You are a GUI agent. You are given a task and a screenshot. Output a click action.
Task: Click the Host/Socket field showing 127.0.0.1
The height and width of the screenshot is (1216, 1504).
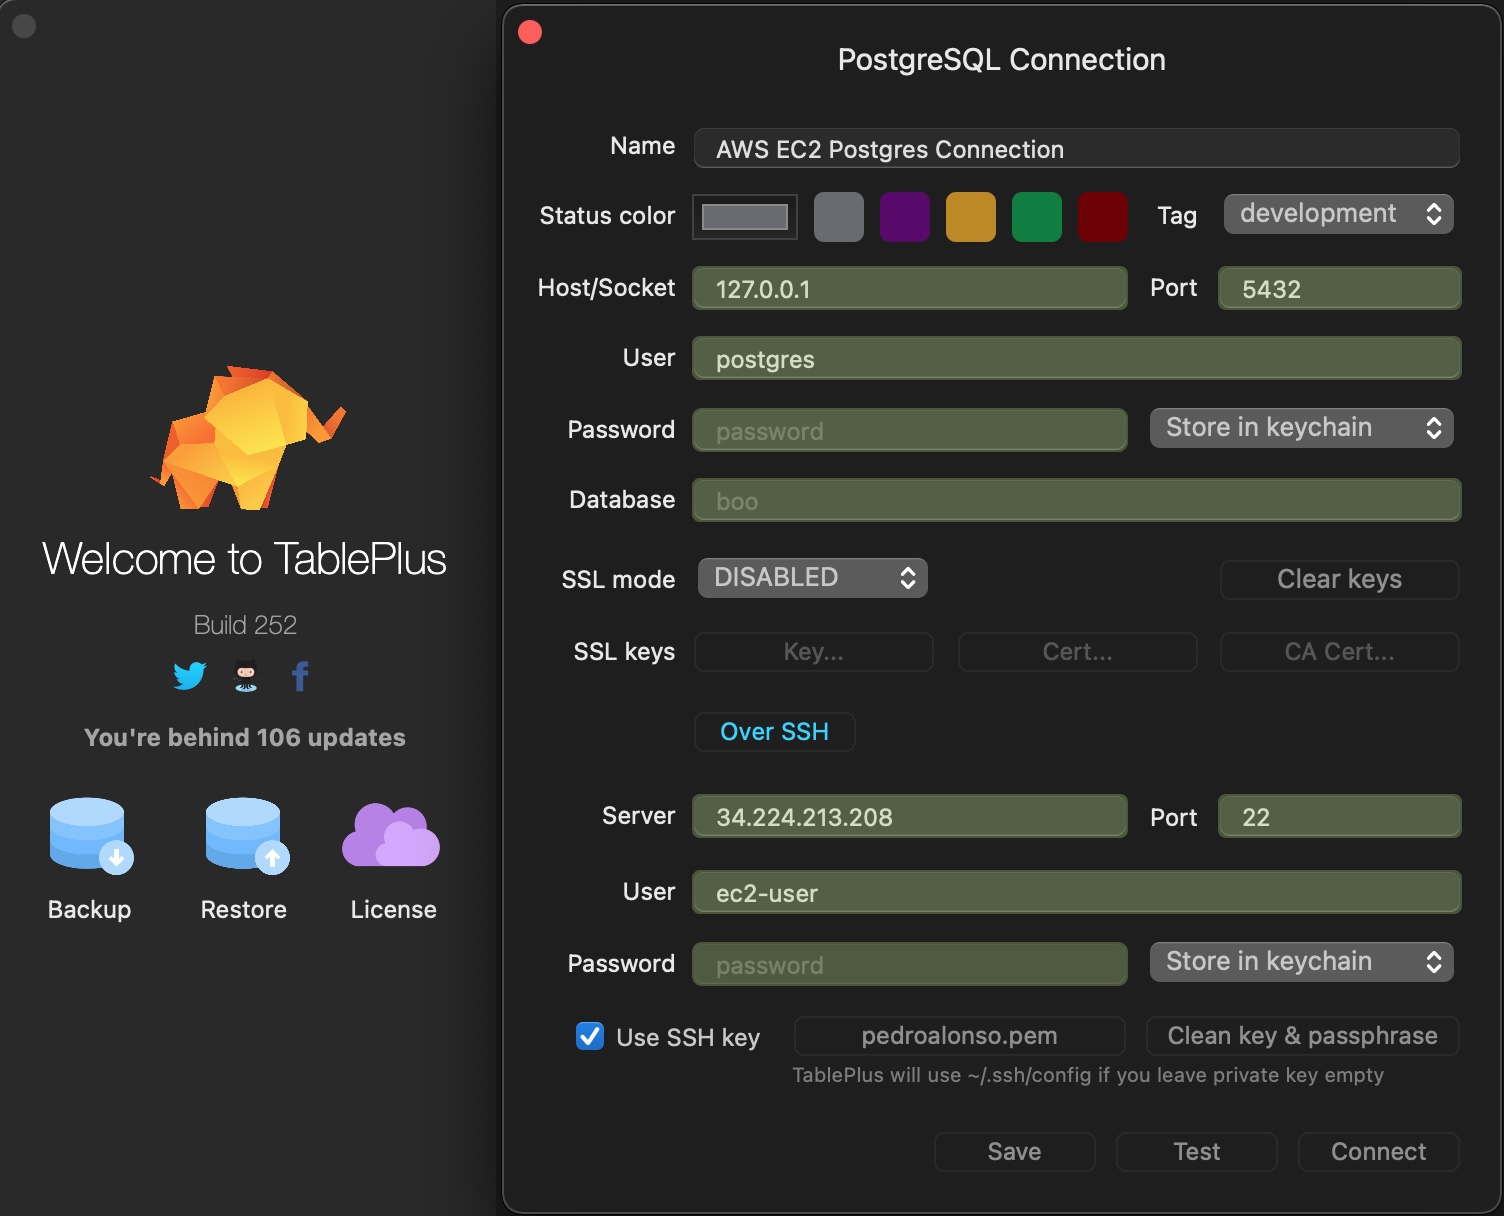(x=909, y=288)
